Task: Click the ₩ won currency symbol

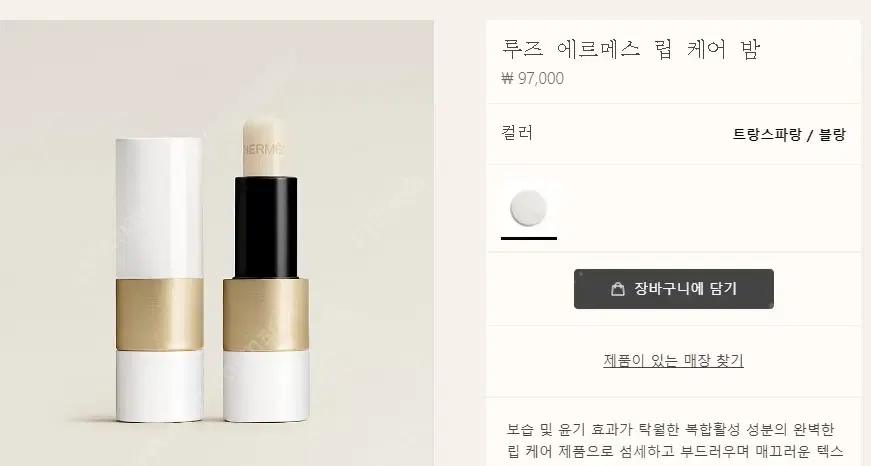Action: click(x=507, y=78)
